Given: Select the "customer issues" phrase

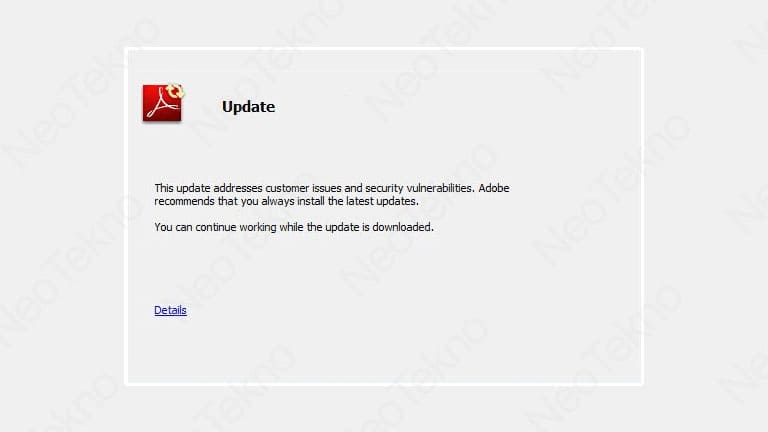Looking at the screenshot, I should point(303,188).
